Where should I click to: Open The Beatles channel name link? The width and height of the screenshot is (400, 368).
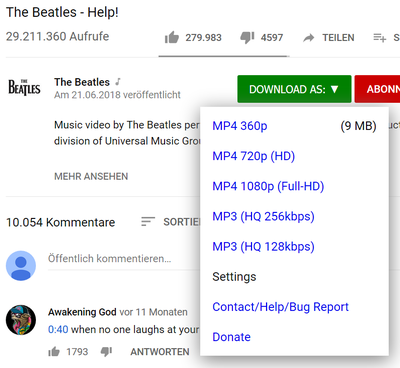[x=82, y=82]
